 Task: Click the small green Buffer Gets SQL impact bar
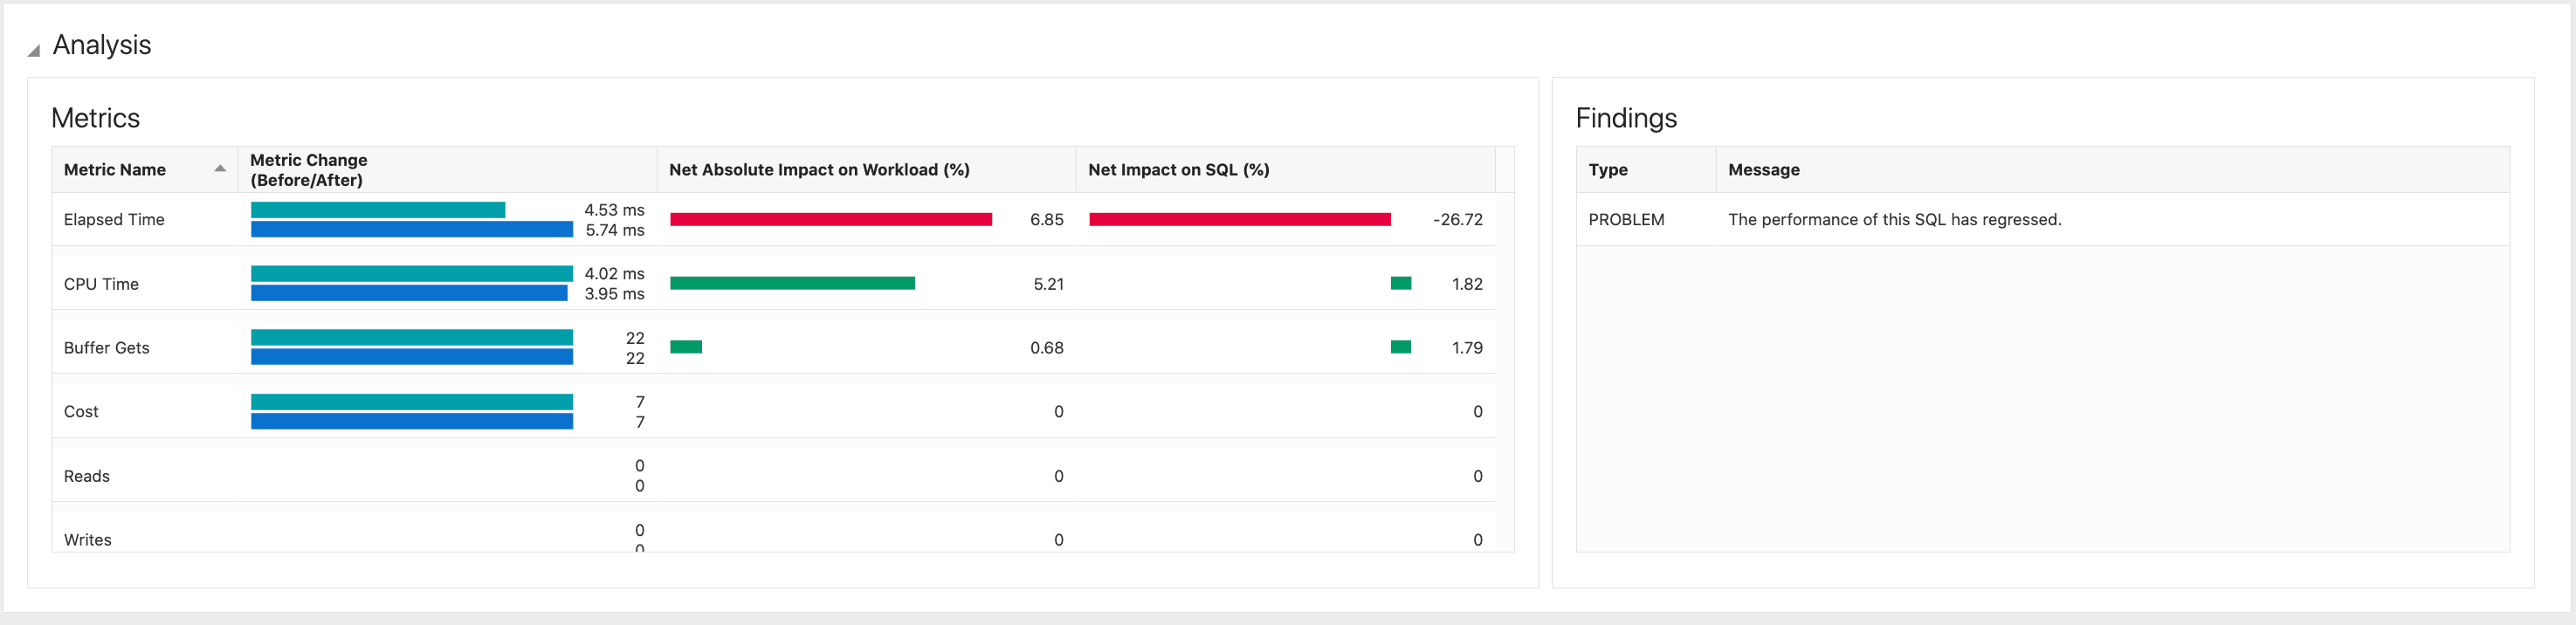click(1400, 348)
